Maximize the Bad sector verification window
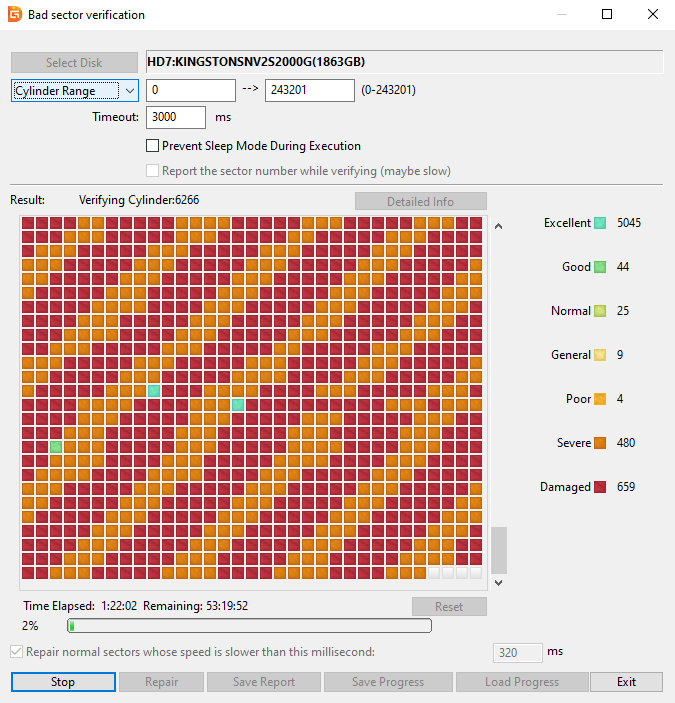Viewport: 675px width, 703px height. 607,14
